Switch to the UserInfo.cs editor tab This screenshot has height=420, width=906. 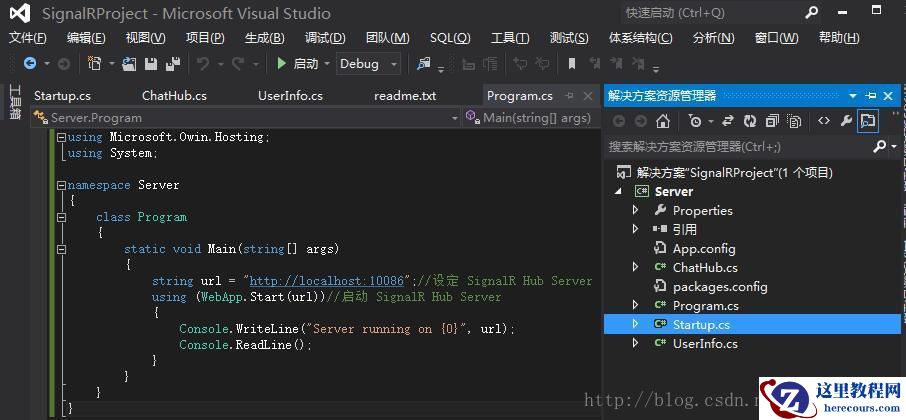coord(291,96)
